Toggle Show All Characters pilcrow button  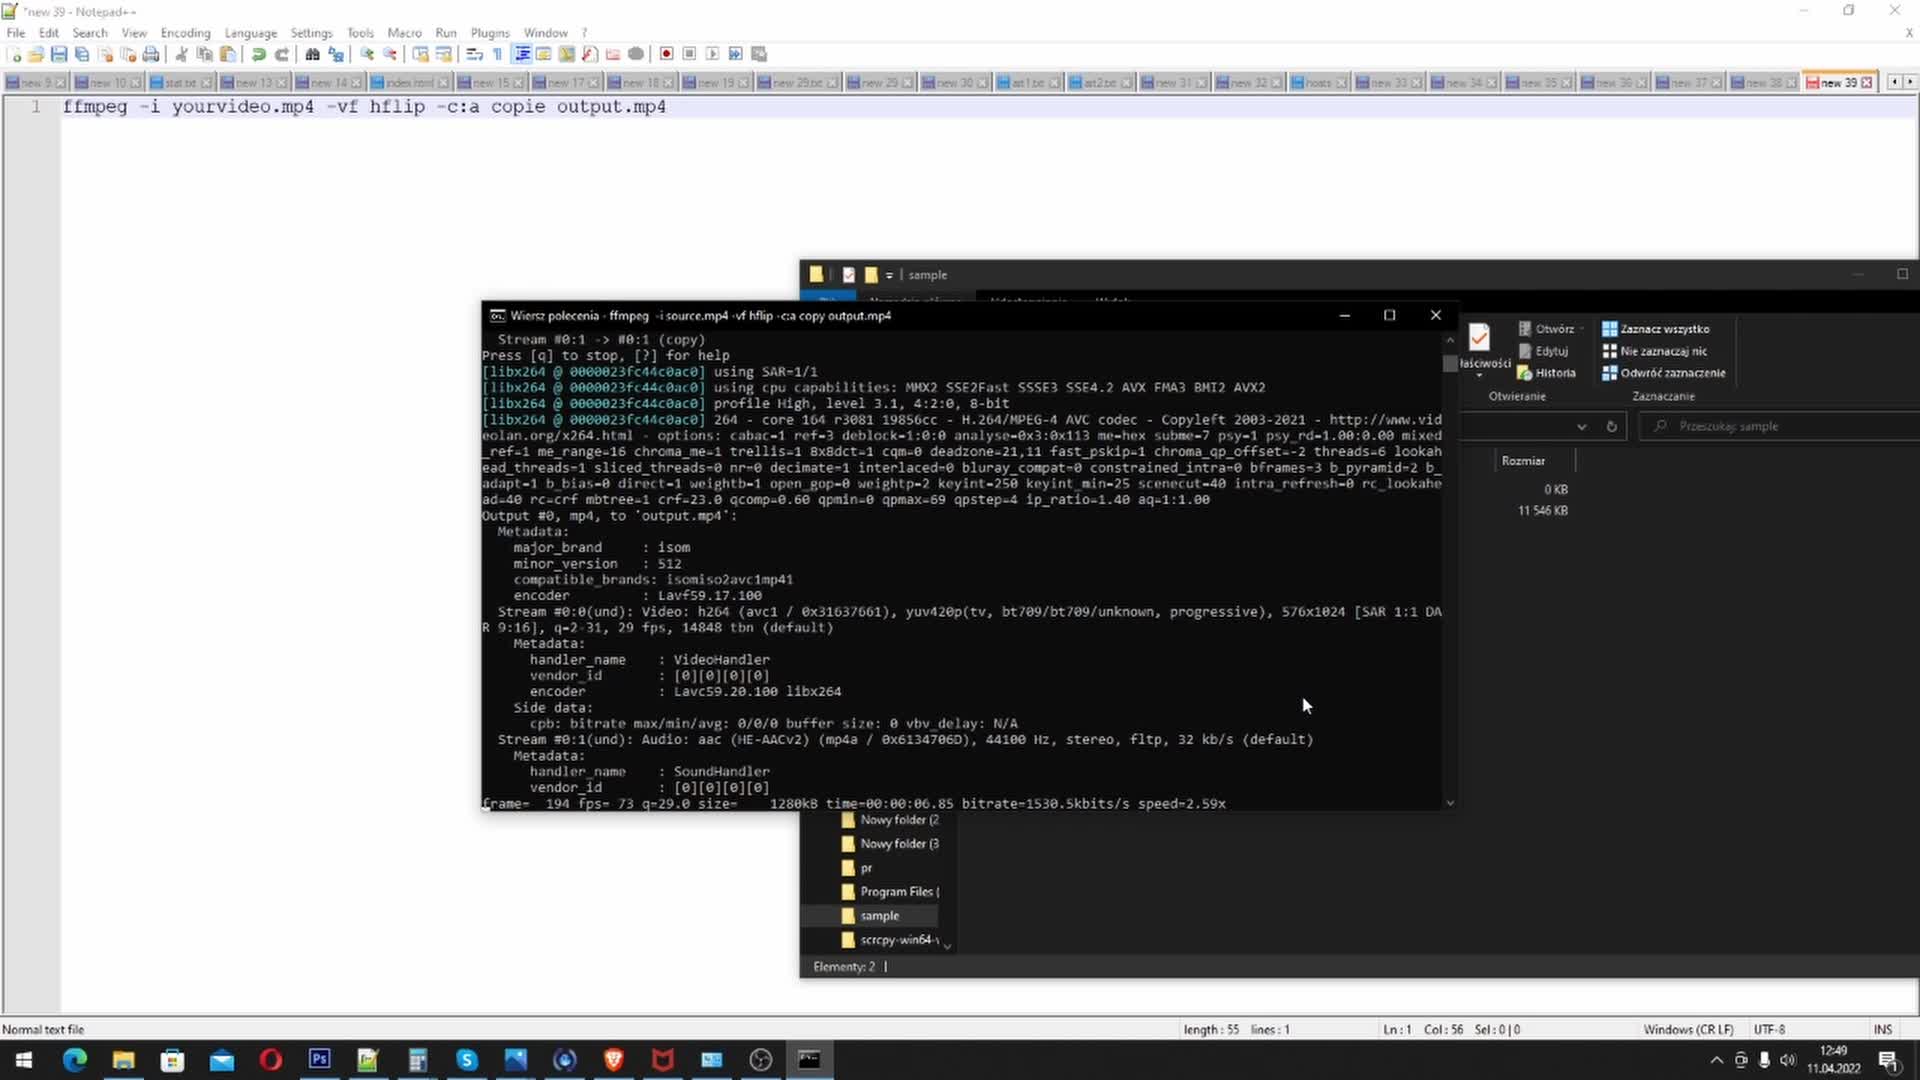pos(497,54)
